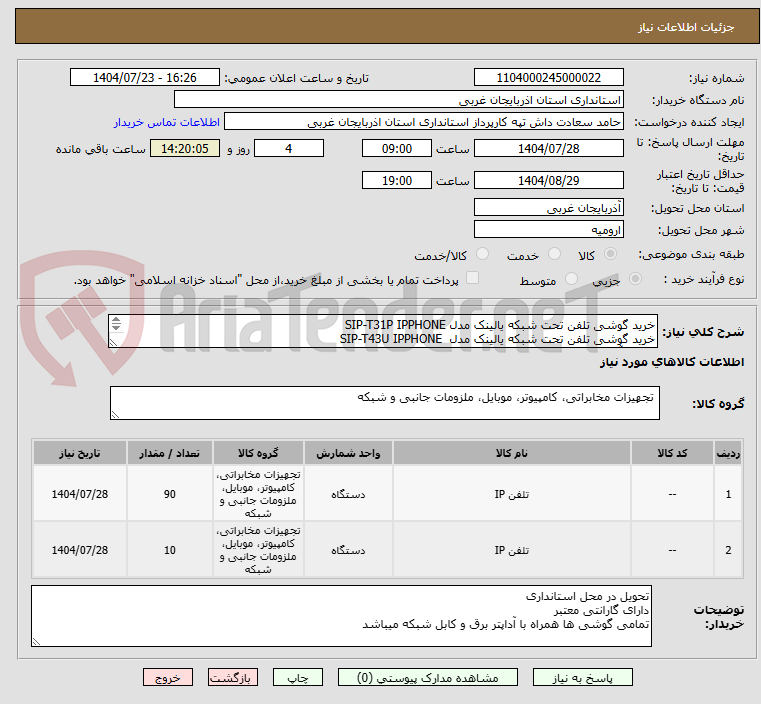Image resolution: width=761 pixels, height=704 pixels.
Task: Click the deadline time 09:00 field
Action: click(x=397, y=148)
